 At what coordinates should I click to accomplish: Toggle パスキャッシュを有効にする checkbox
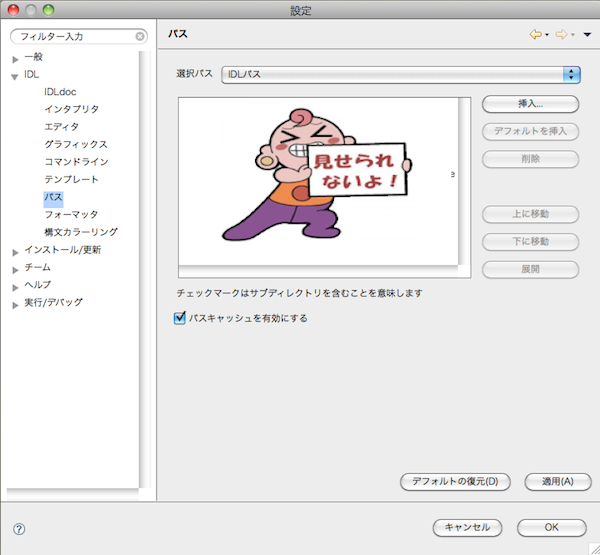[179, 318]
